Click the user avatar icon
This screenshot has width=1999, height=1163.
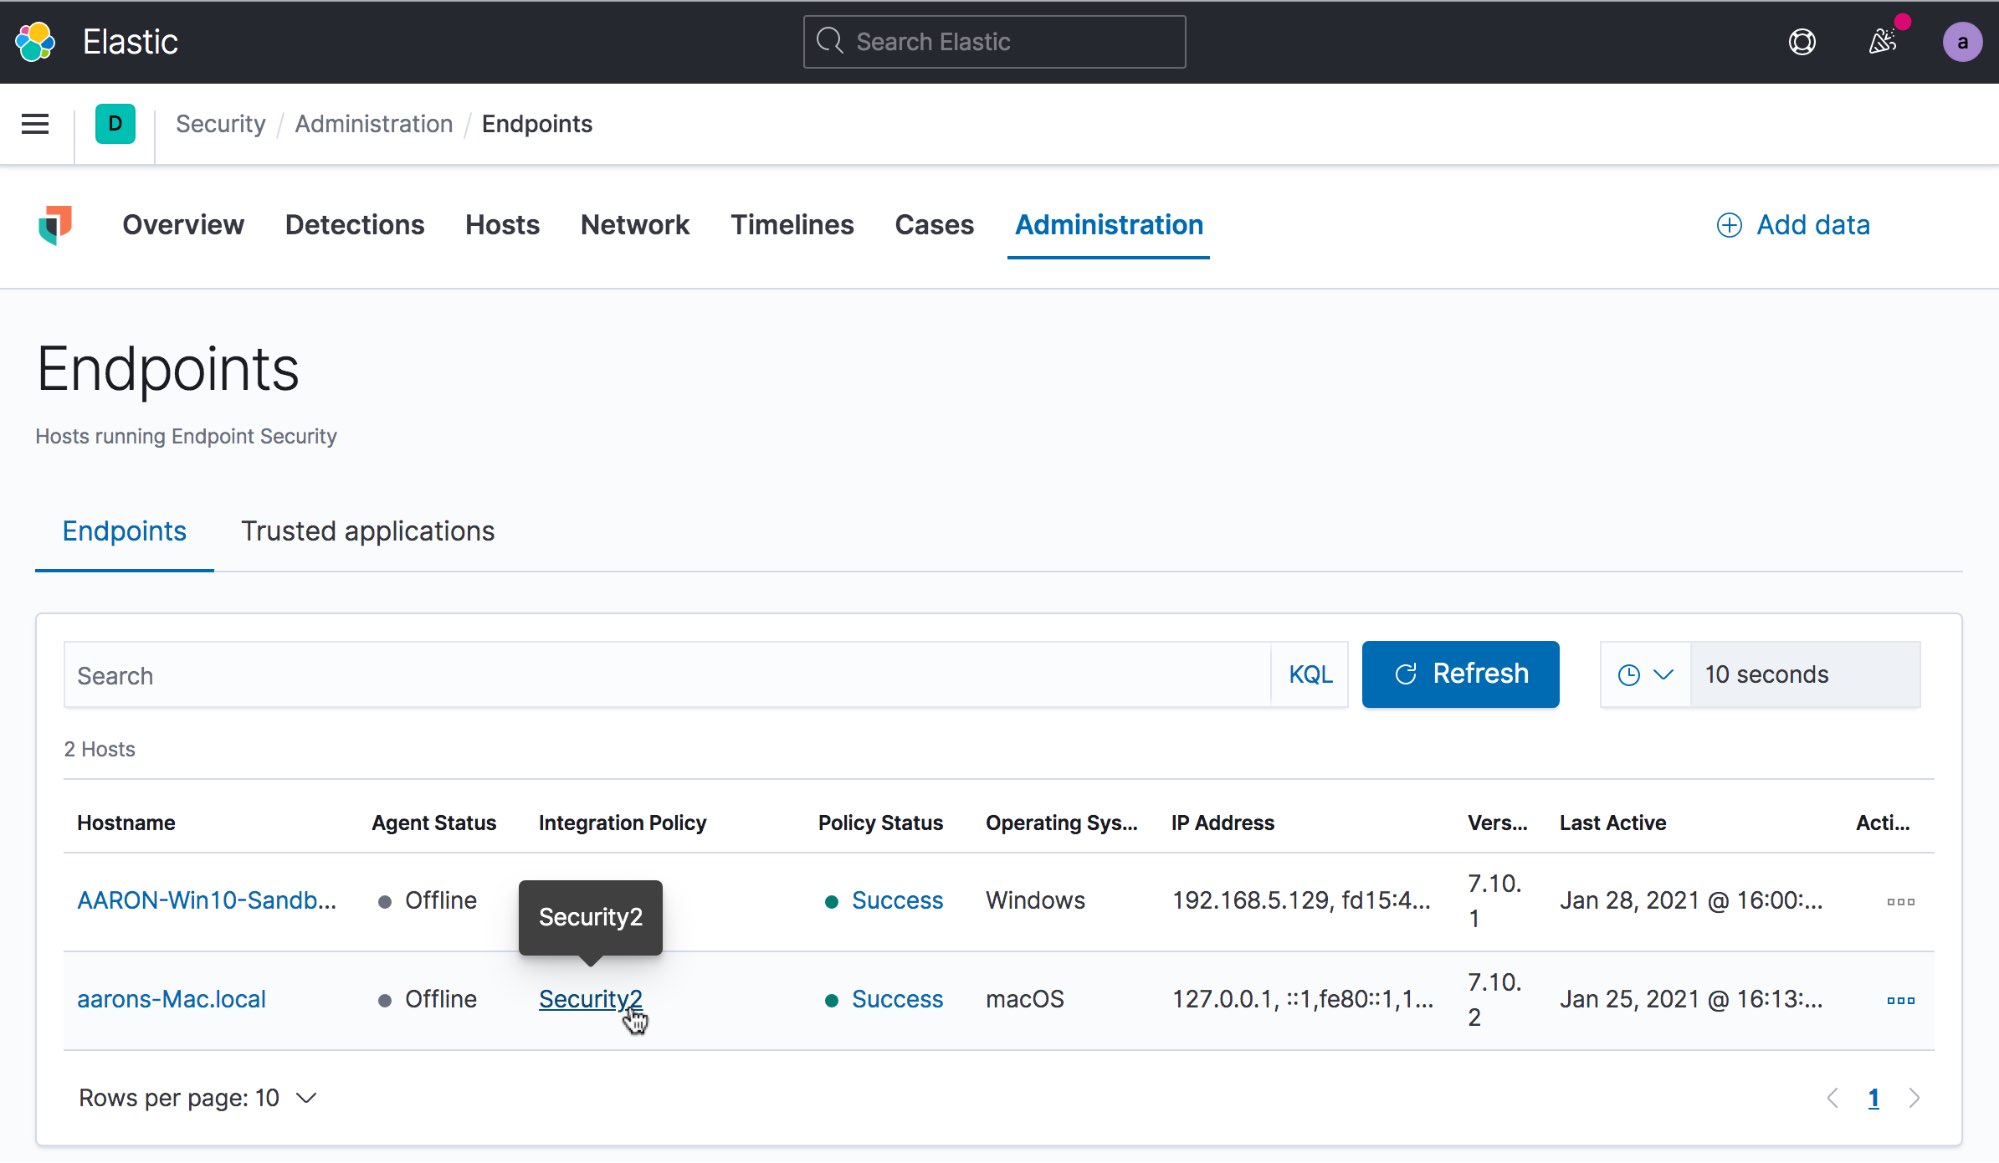1963,42
